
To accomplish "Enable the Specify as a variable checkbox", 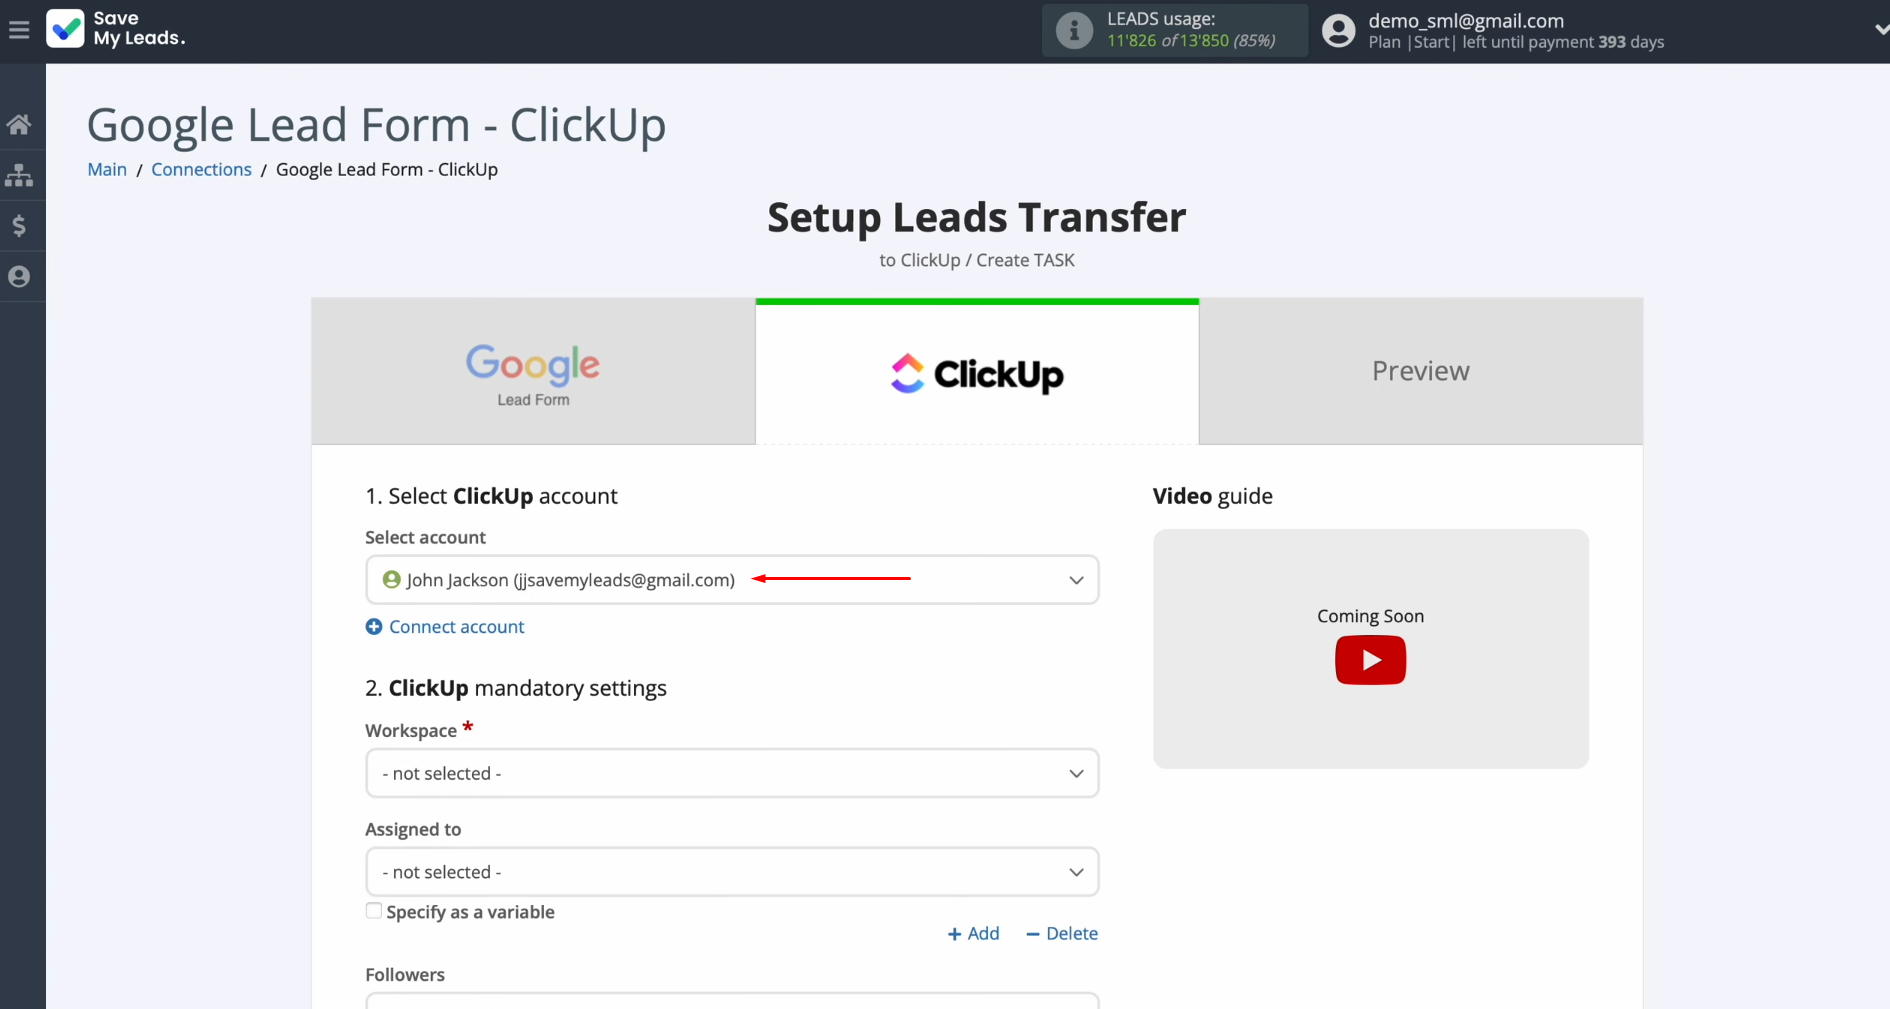I will [x=374, y=911].
